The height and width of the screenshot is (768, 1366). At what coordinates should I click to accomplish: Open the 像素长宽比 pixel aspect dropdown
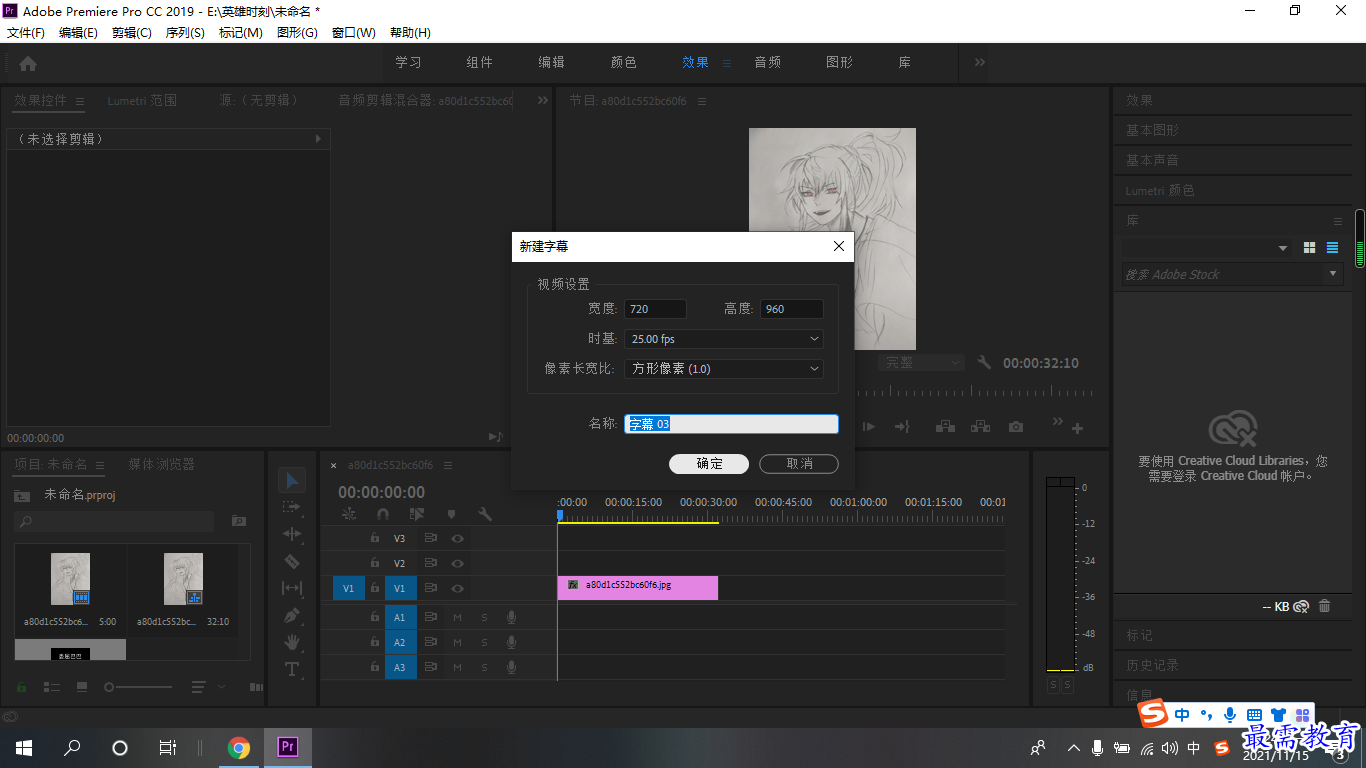point(724,369)
